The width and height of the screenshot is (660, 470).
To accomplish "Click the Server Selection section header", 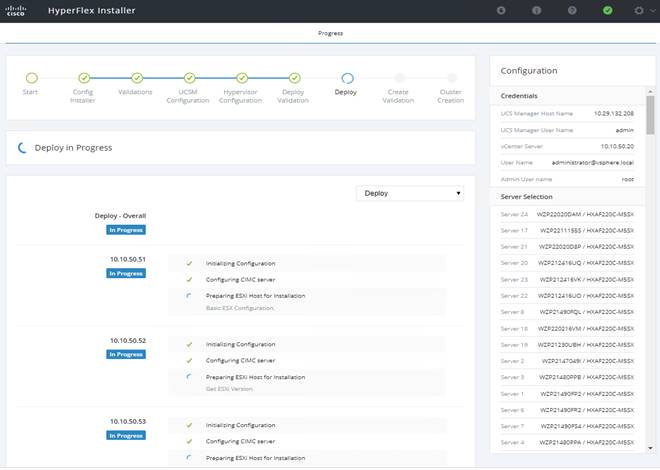I will (x=567, y=196).
